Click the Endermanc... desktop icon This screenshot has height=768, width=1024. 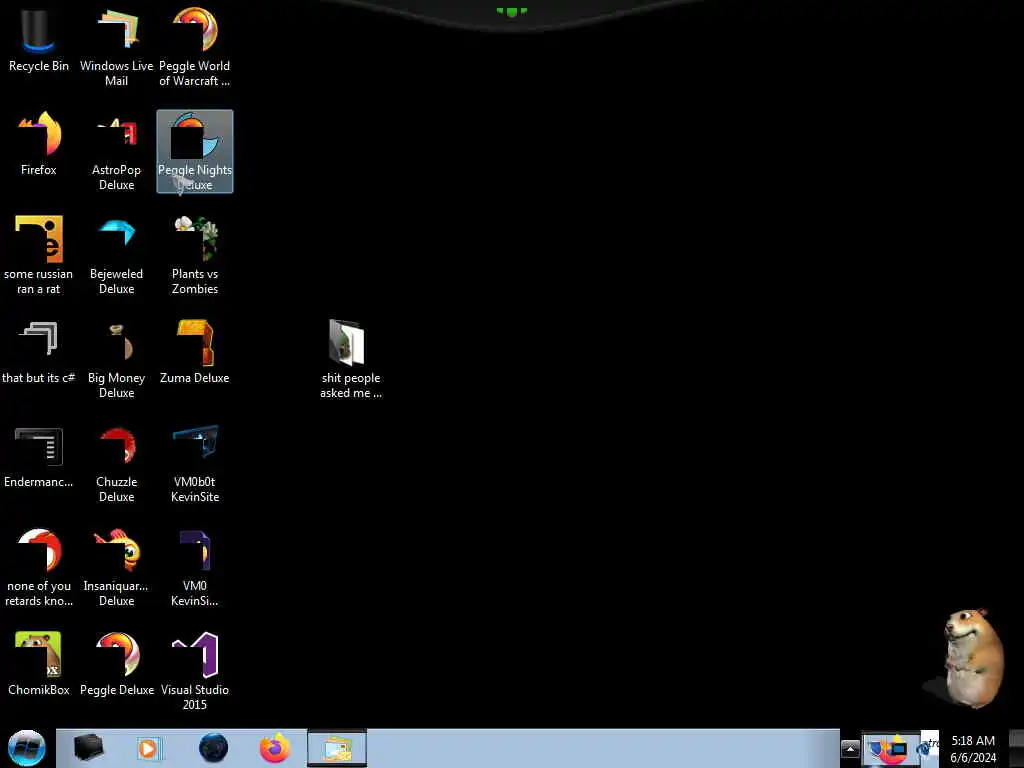click(39, 456)
